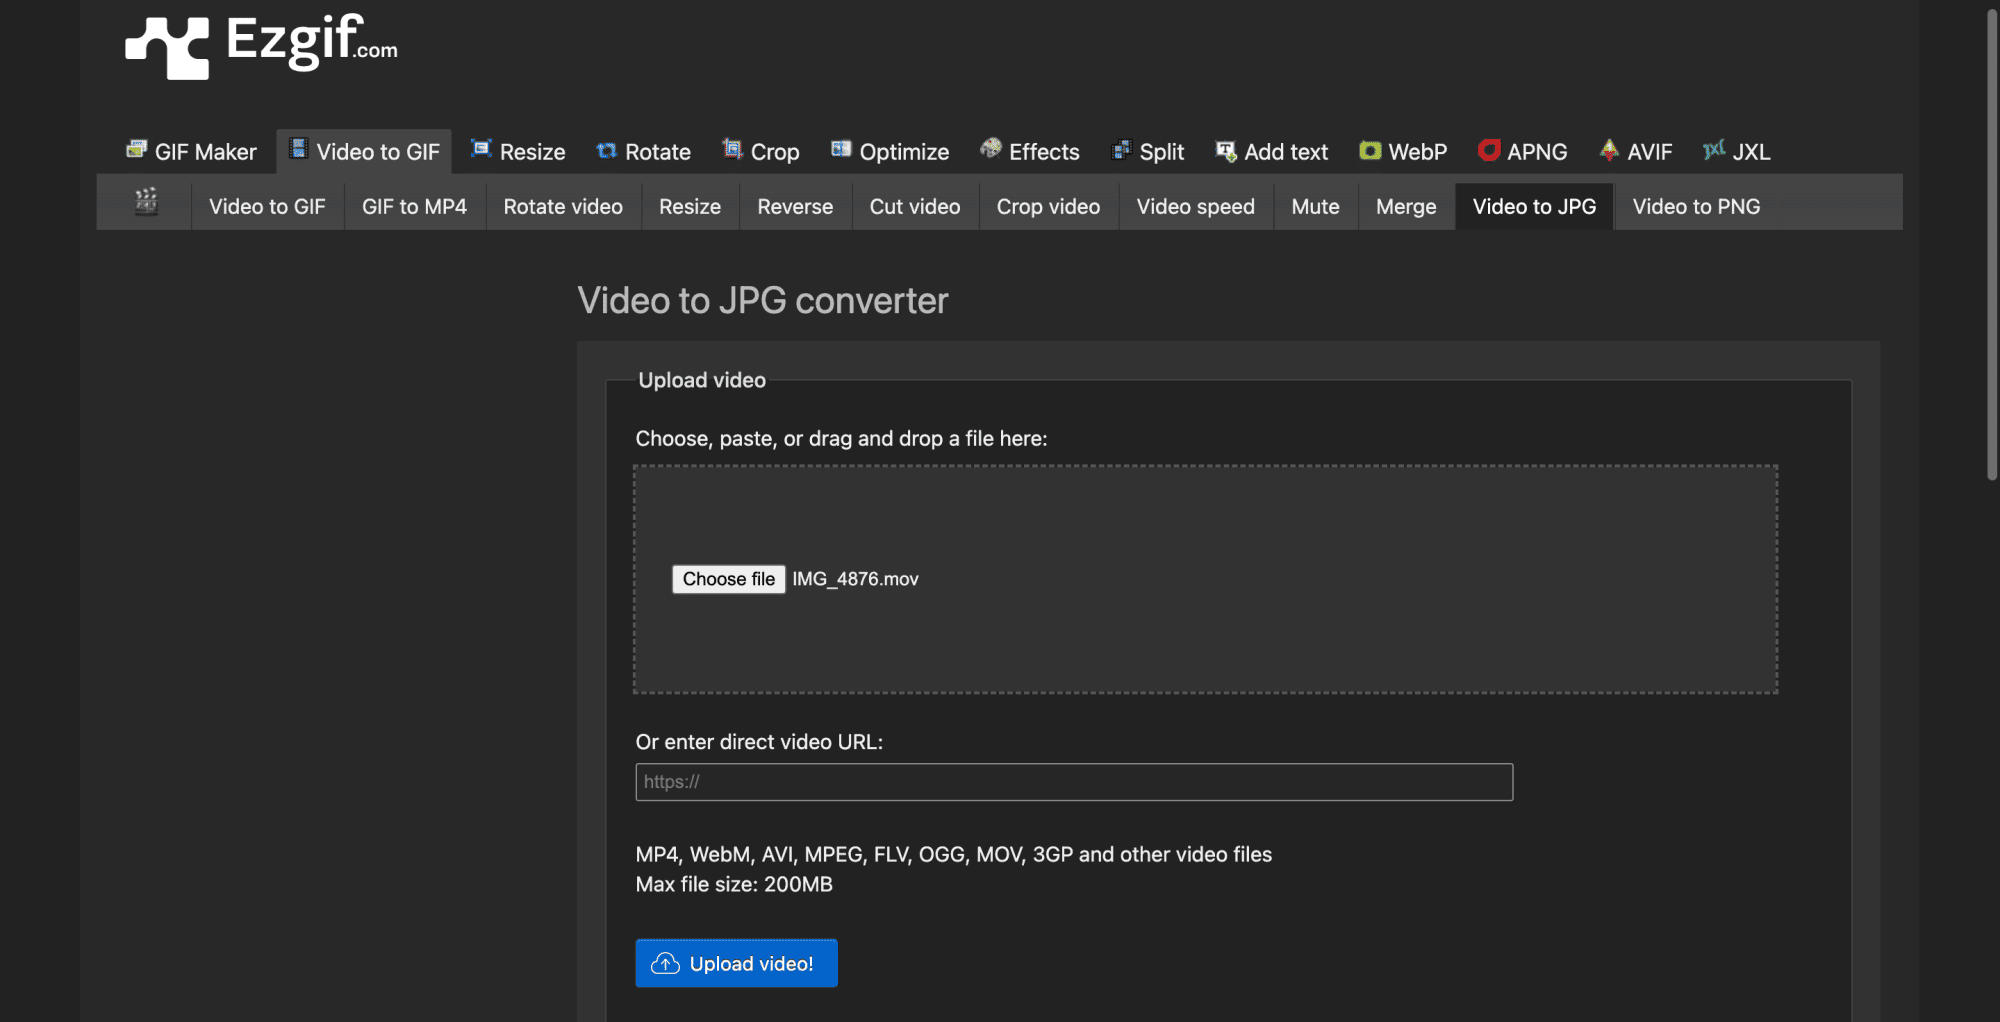The image size is (2000, 1022).
Task: Switch to the Reverse tab
Action: tap(795, 207)
